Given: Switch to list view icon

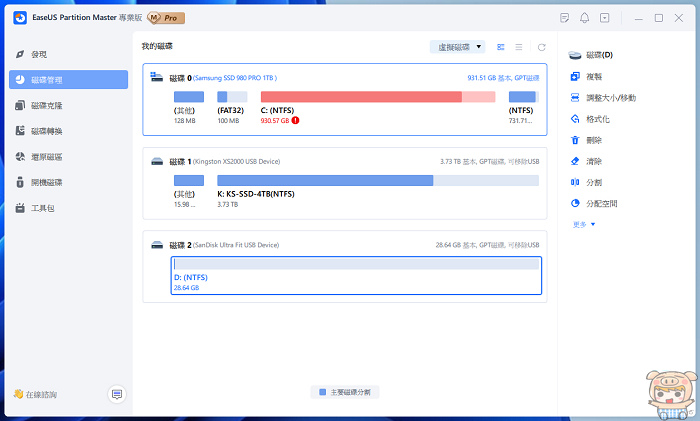Looking at the screenshot, I should pyautogui.click(x=518, y=47).
